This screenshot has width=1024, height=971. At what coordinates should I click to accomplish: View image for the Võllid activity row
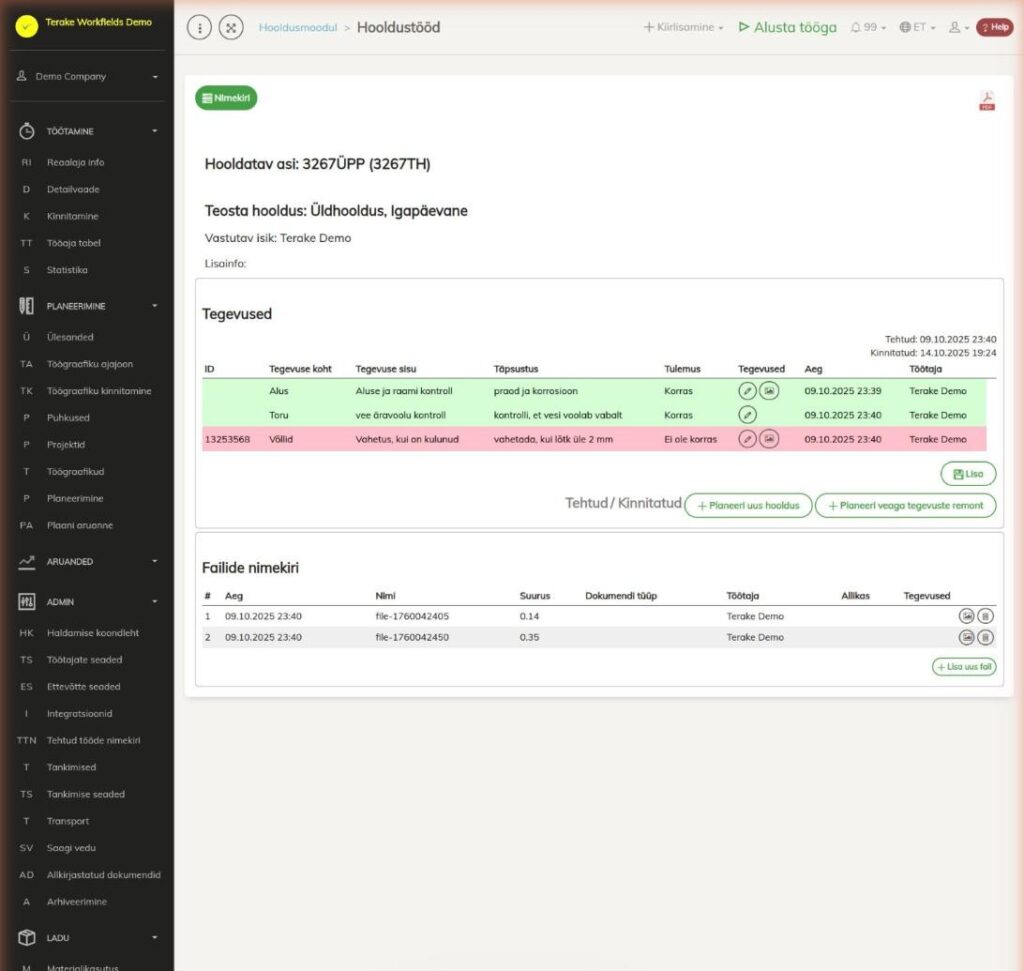pyautogui.click(x=769, y=439)
